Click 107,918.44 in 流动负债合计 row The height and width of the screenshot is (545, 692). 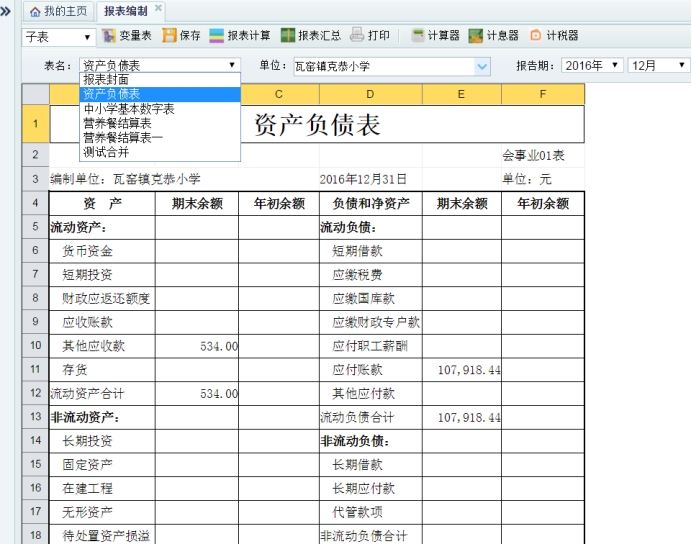(x=462, y=417)
